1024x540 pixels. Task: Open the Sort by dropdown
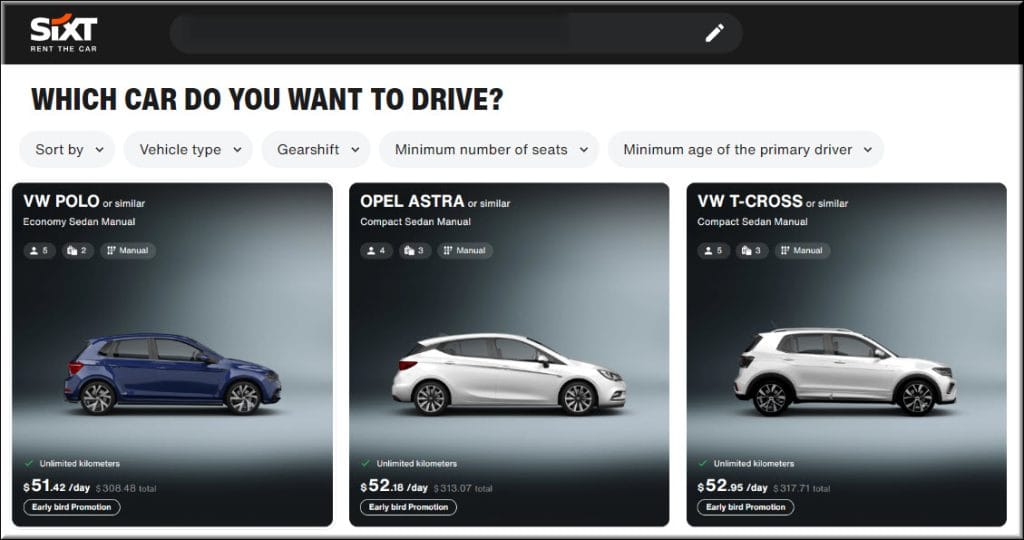(x=68, y=150)
